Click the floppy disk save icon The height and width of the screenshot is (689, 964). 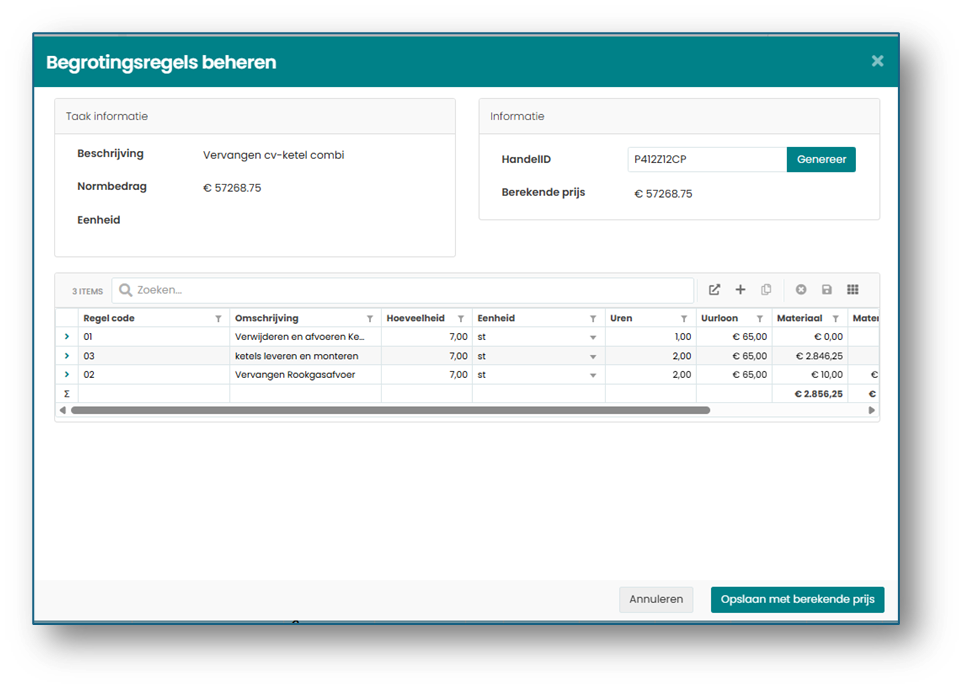827,289
